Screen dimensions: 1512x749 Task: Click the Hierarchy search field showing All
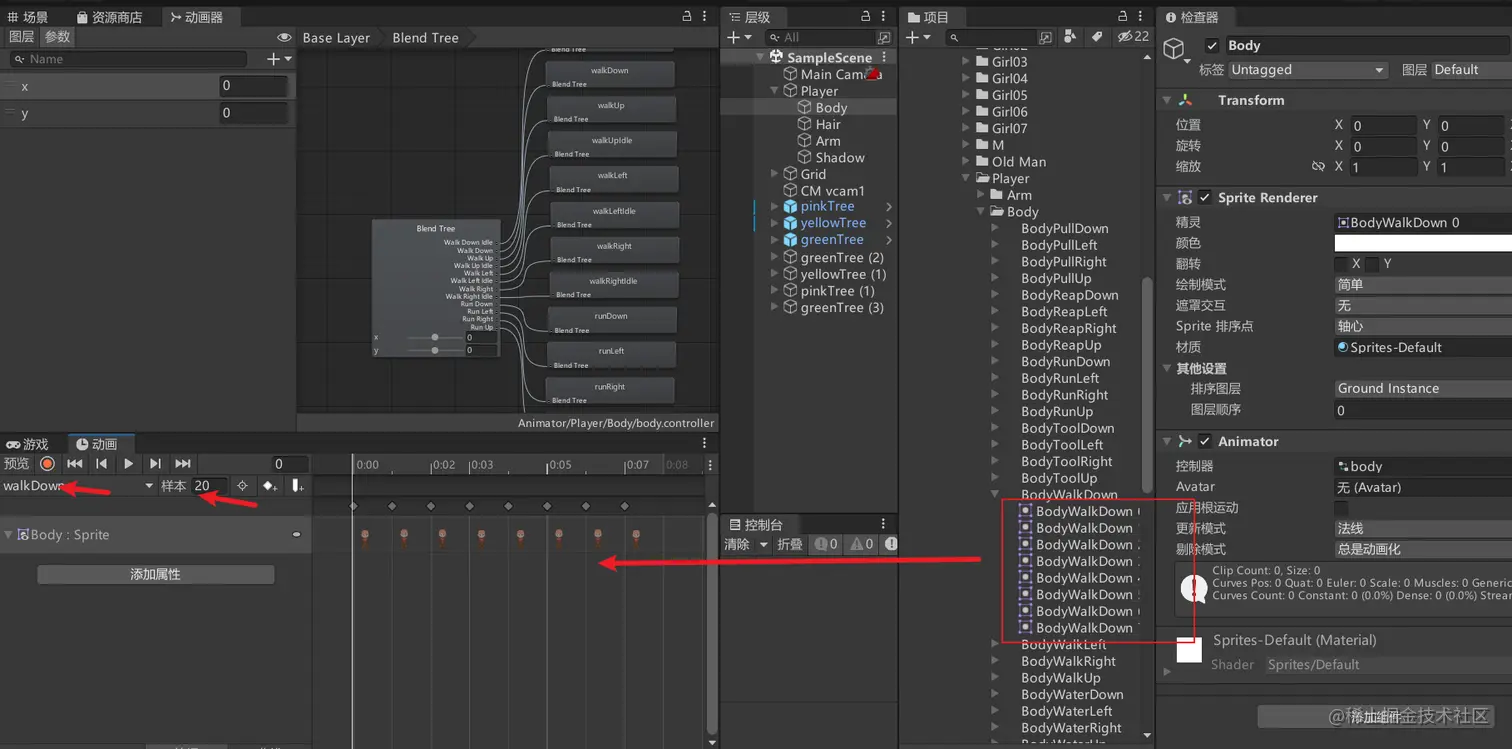click(x=829, y=37)
